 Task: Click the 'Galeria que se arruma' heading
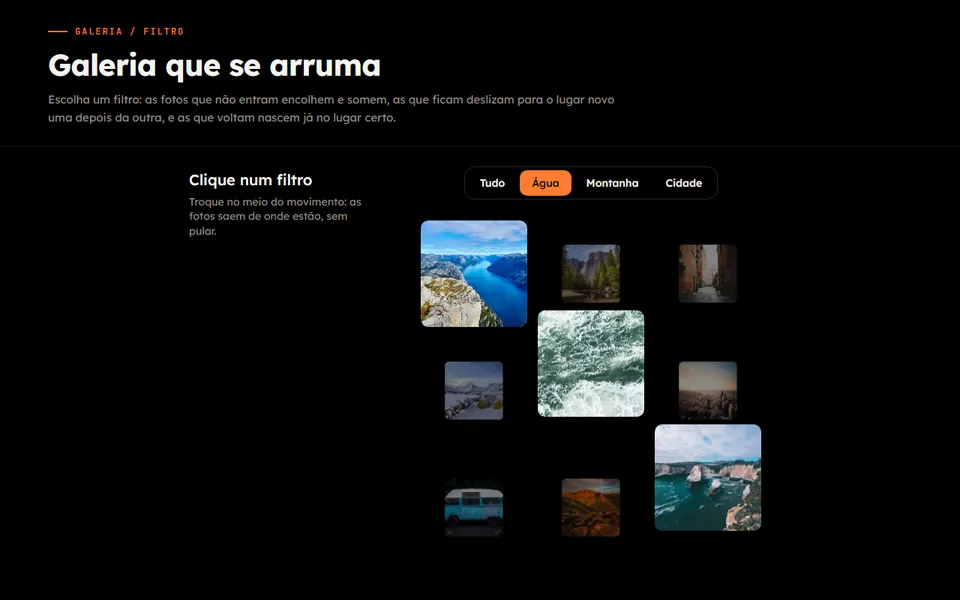coord(214,66)
